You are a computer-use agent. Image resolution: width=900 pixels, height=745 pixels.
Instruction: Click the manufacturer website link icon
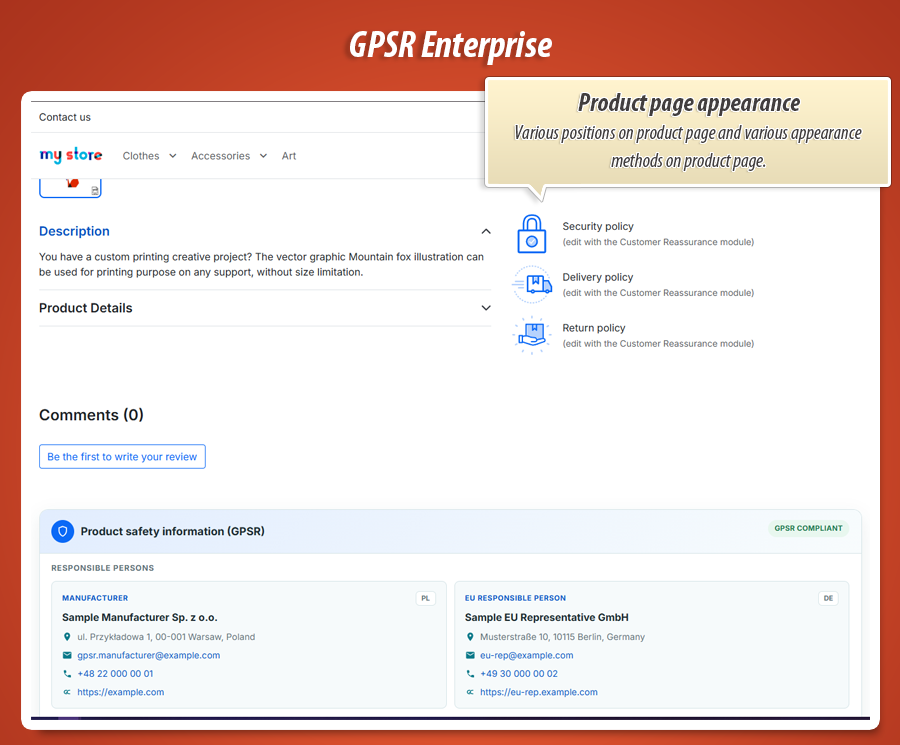[67, 692]
